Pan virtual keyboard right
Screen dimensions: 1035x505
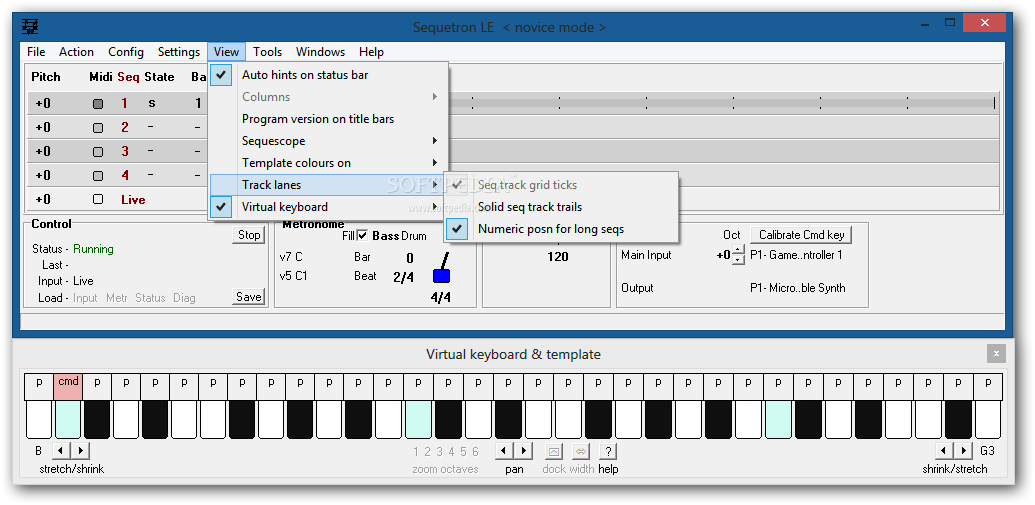tap(523, 451)
